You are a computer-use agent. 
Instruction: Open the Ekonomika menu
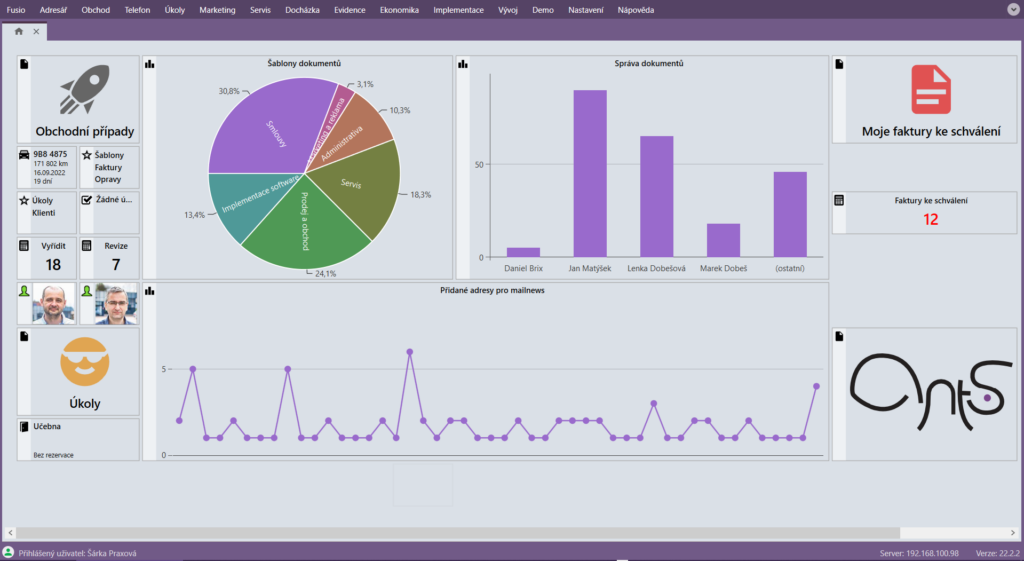400,9
